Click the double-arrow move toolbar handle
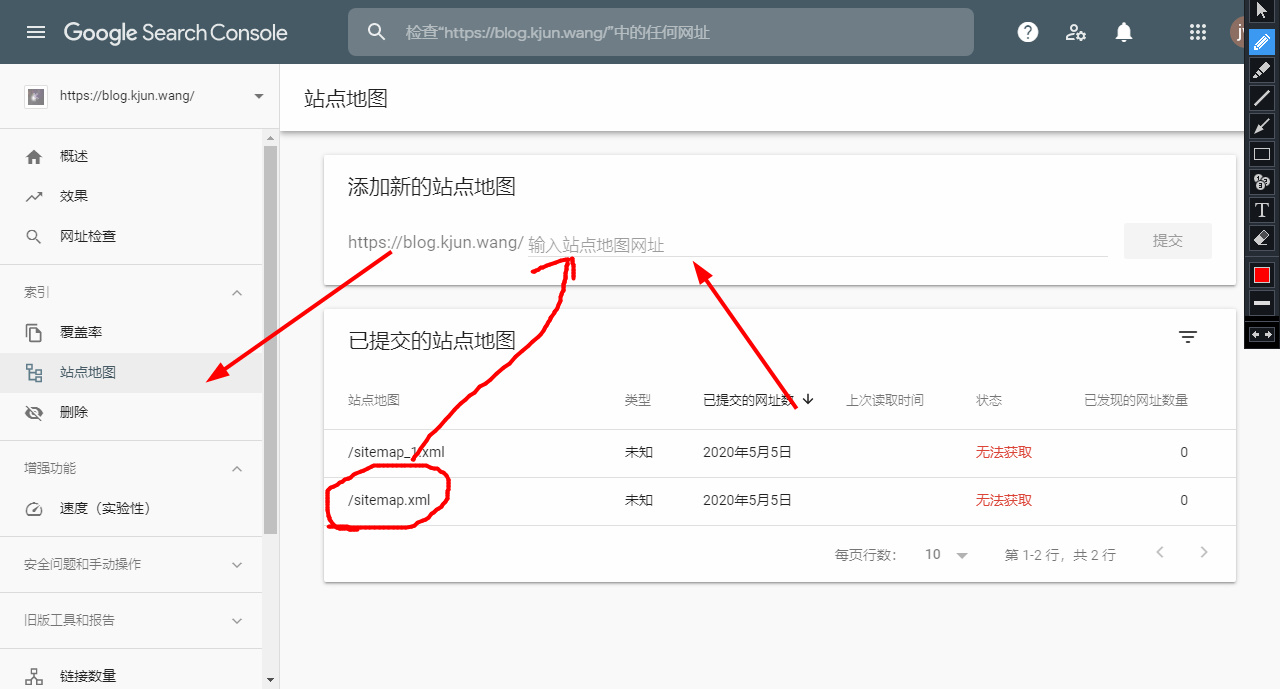The image size is (1280, 689). coord(1262,334)
